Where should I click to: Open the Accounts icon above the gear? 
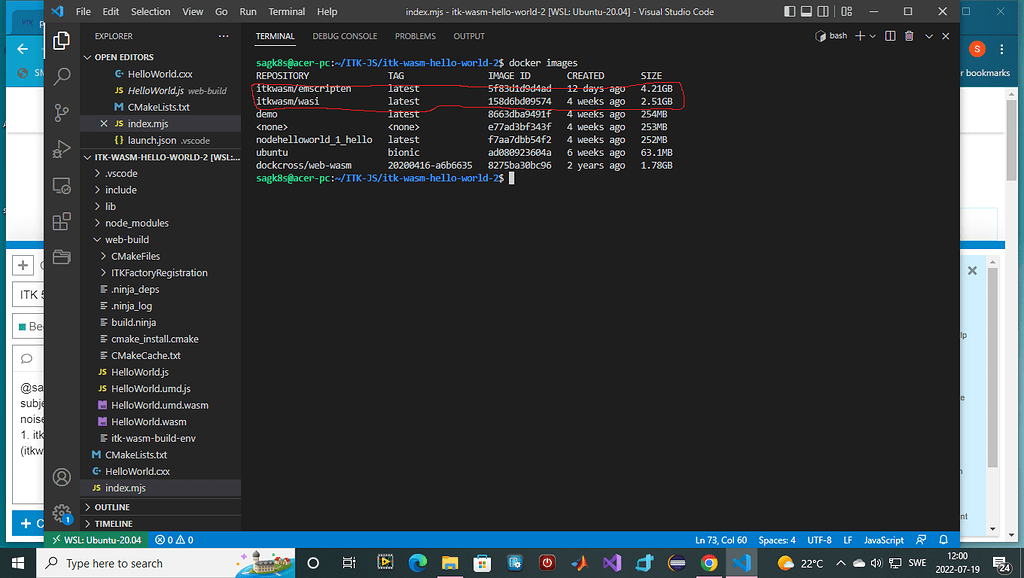[x=61, y=478]
